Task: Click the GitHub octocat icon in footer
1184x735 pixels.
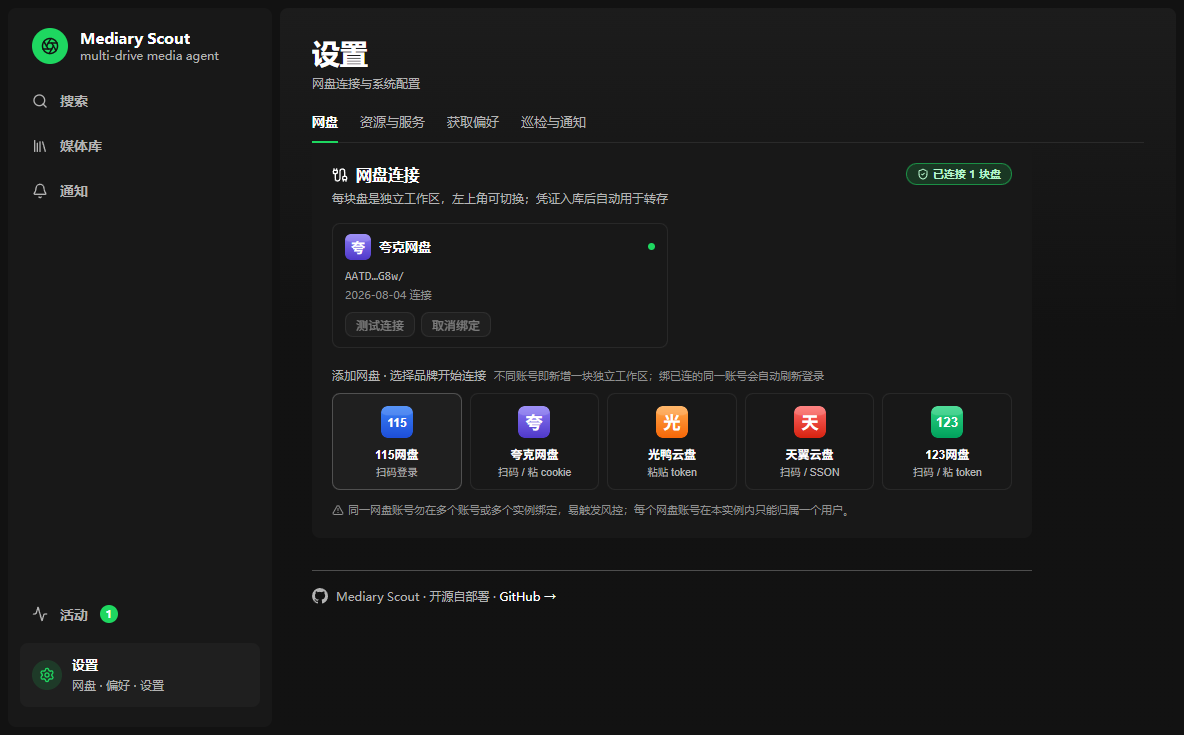Action: tap(320, 596)
